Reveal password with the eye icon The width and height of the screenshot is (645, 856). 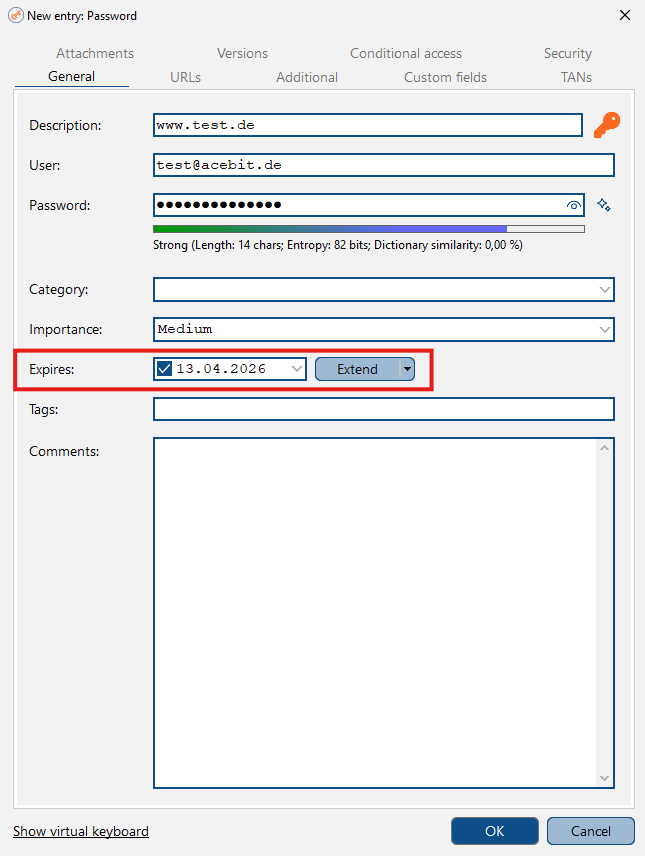coord(573,205)
